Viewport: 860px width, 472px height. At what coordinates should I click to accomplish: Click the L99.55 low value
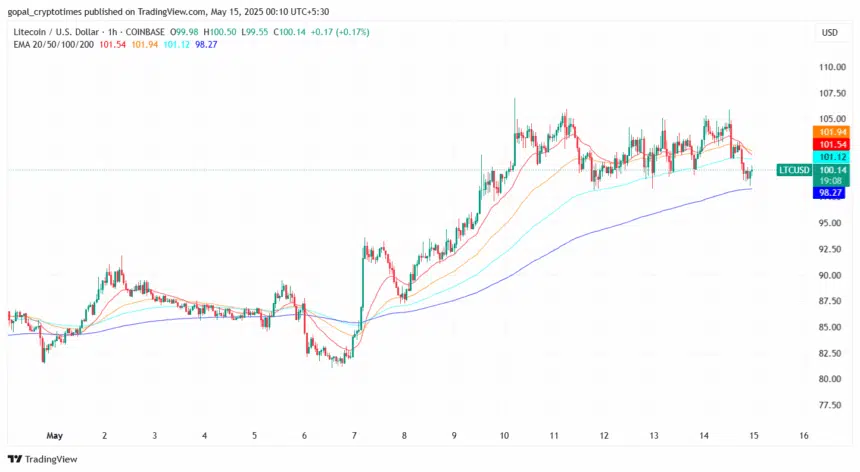[x=255, y=32]
